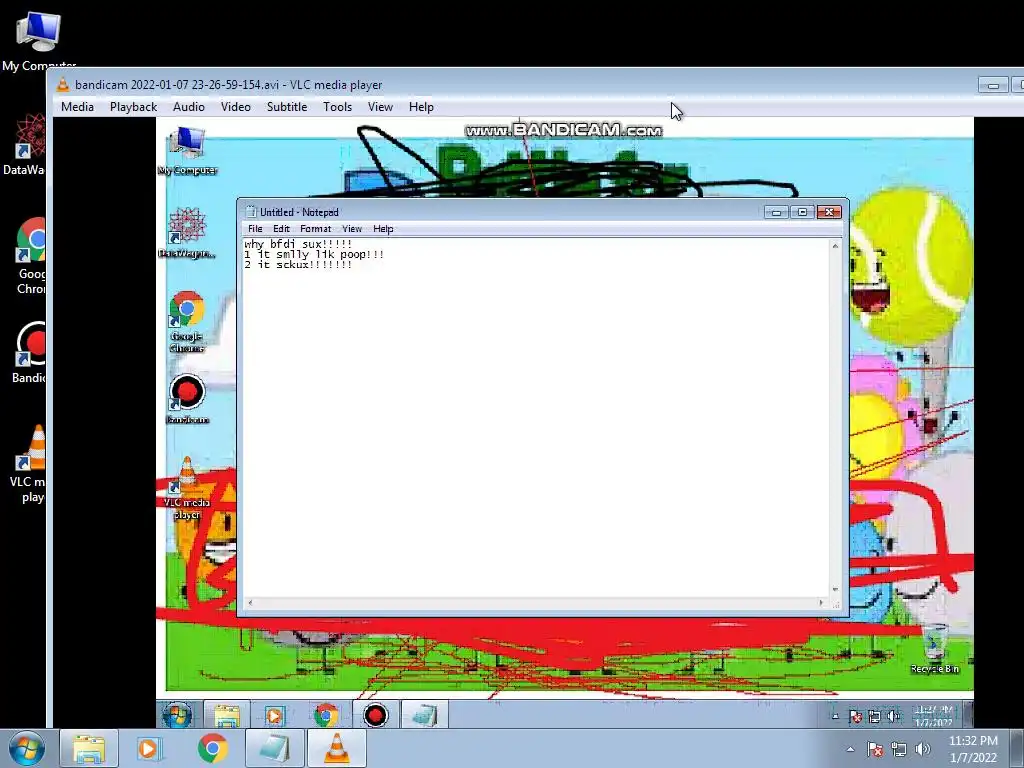Screen dimensions: 1024x768
Task: Click the volume speaker tray icon
Action: coord(922,749)
